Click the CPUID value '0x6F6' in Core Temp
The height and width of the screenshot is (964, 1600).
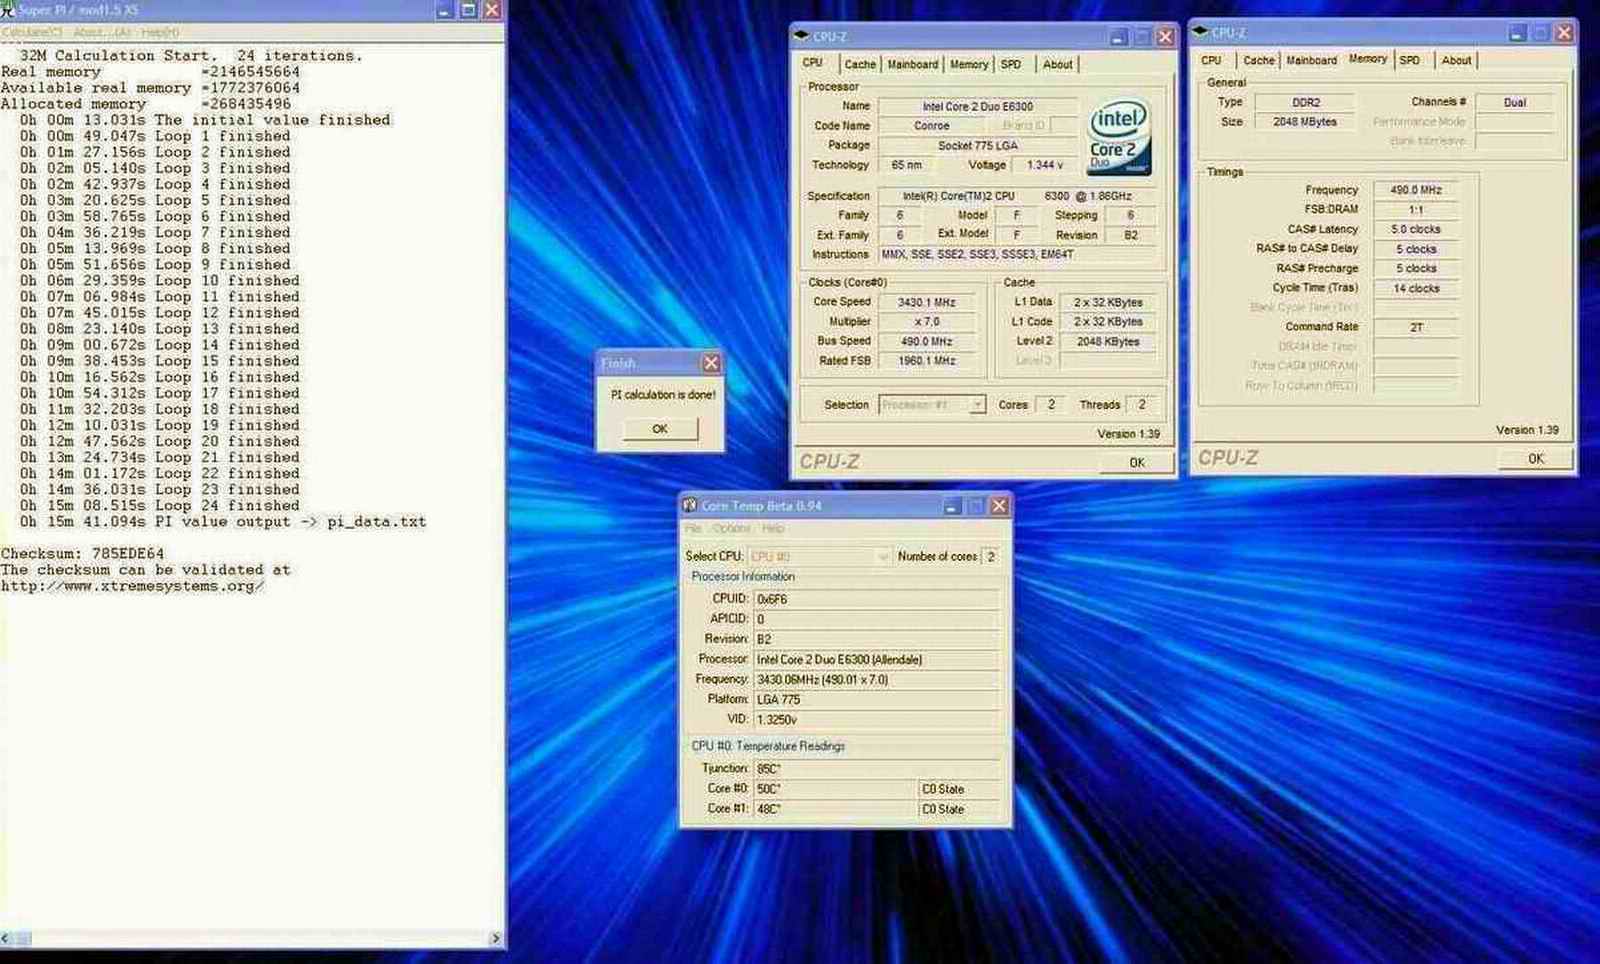(x=876, y=599)
